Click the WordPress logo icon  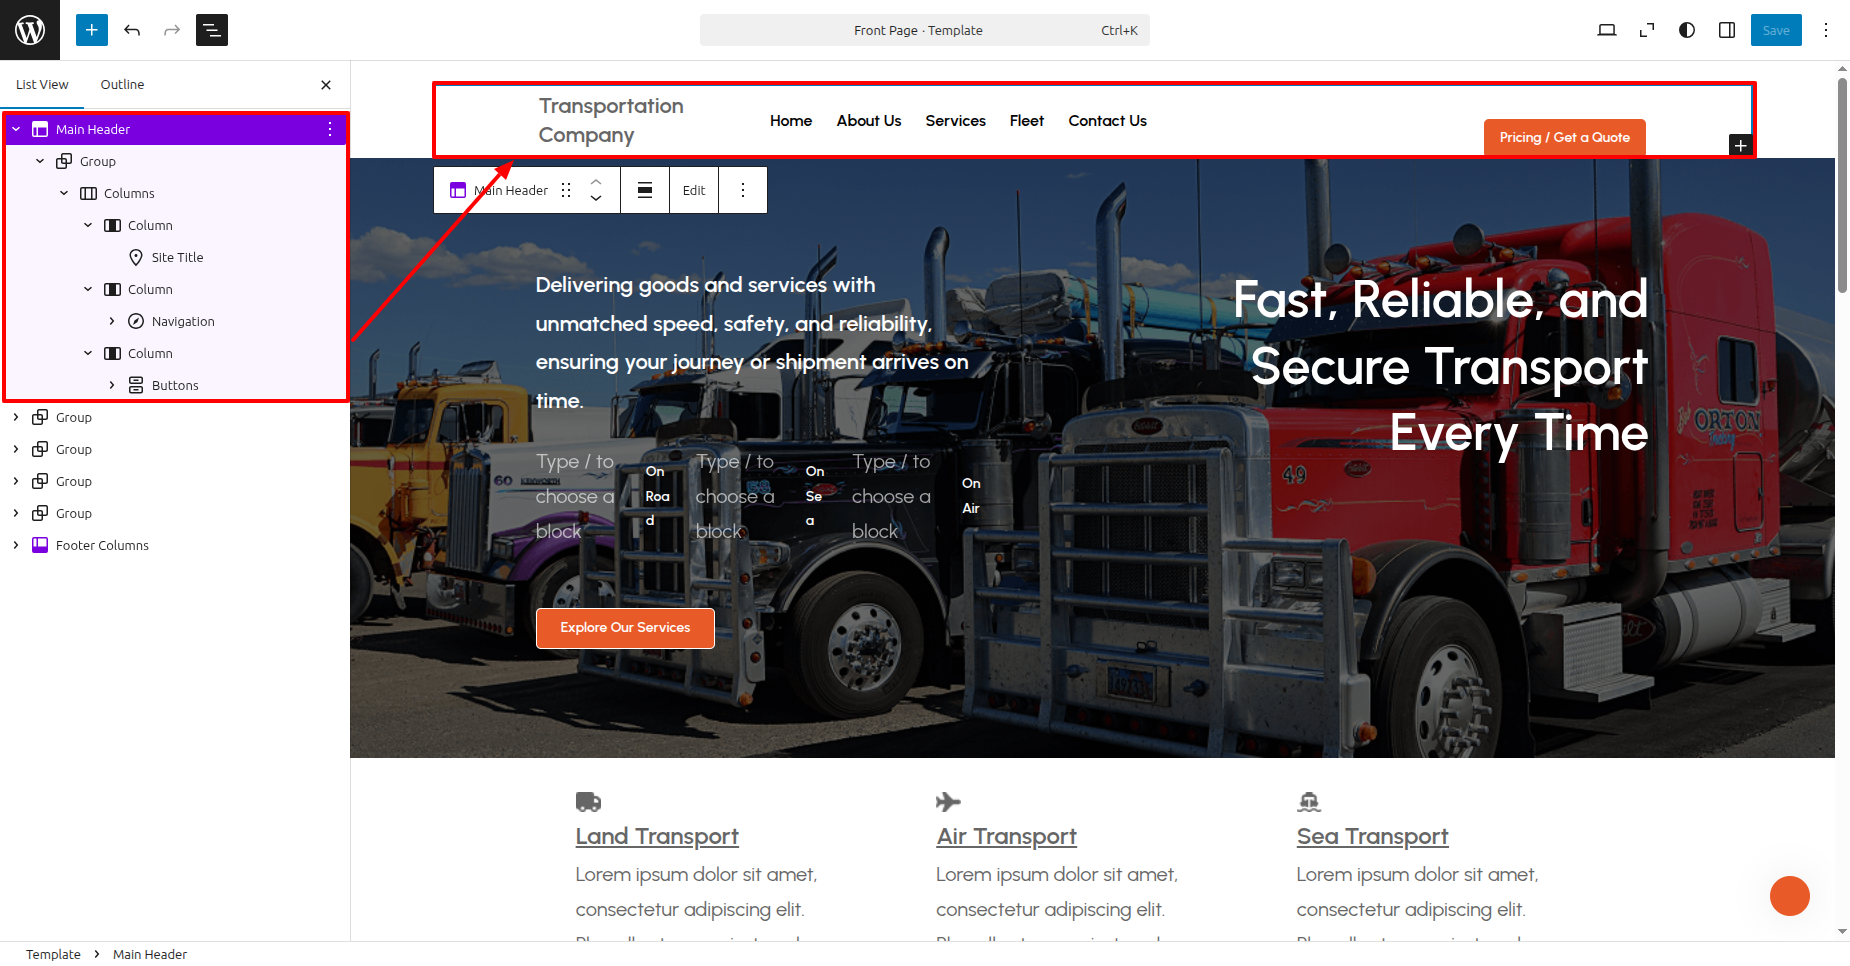[30, 30]
